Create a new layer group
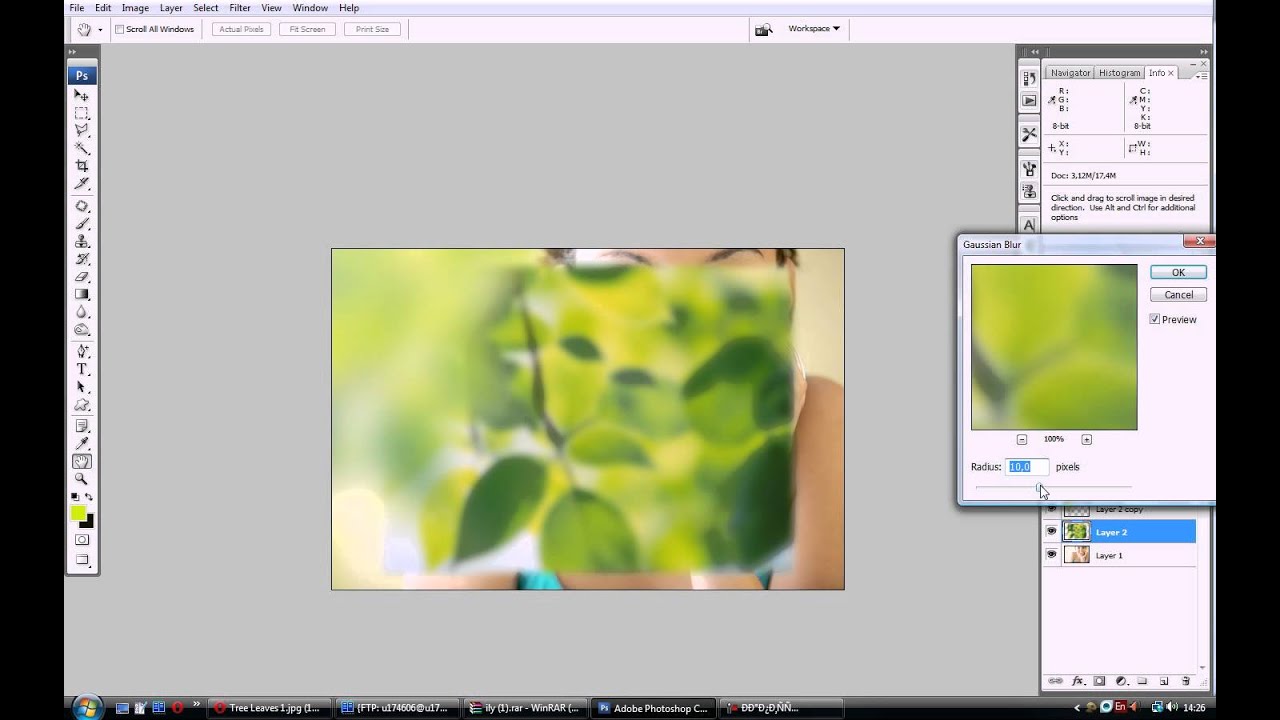 pos(1143,681)
